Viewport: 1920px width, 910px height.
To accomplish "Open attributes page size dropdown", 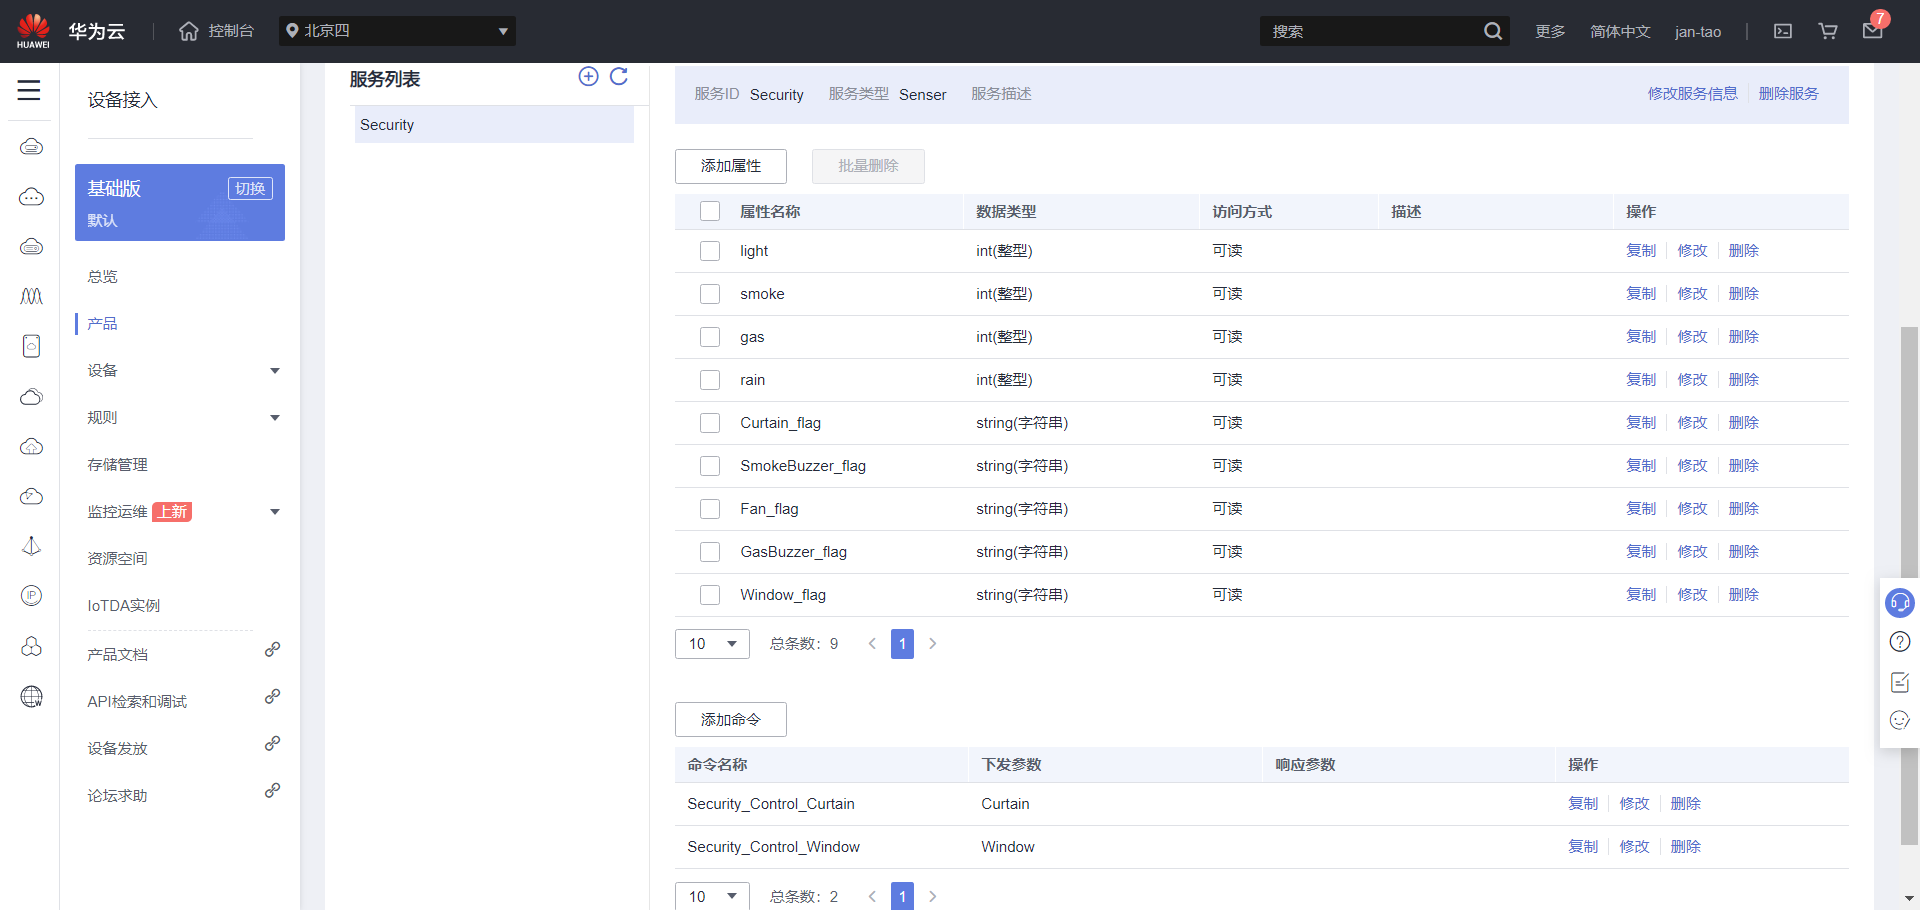I will (x=712, y=644).
